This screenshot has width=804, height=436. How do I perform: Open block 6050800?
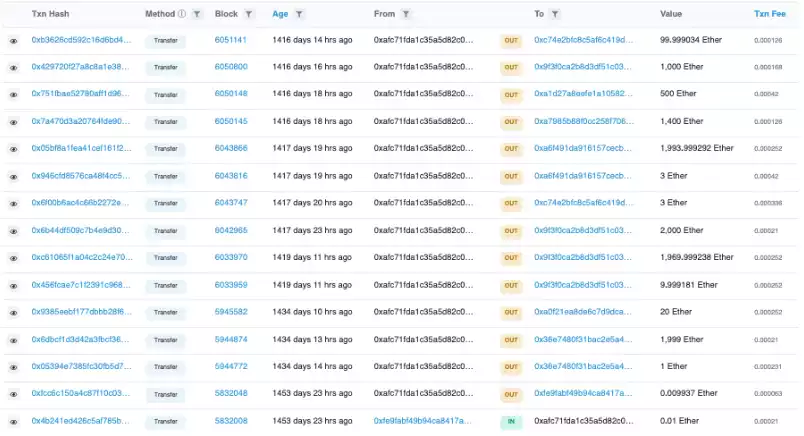[231, 67]
